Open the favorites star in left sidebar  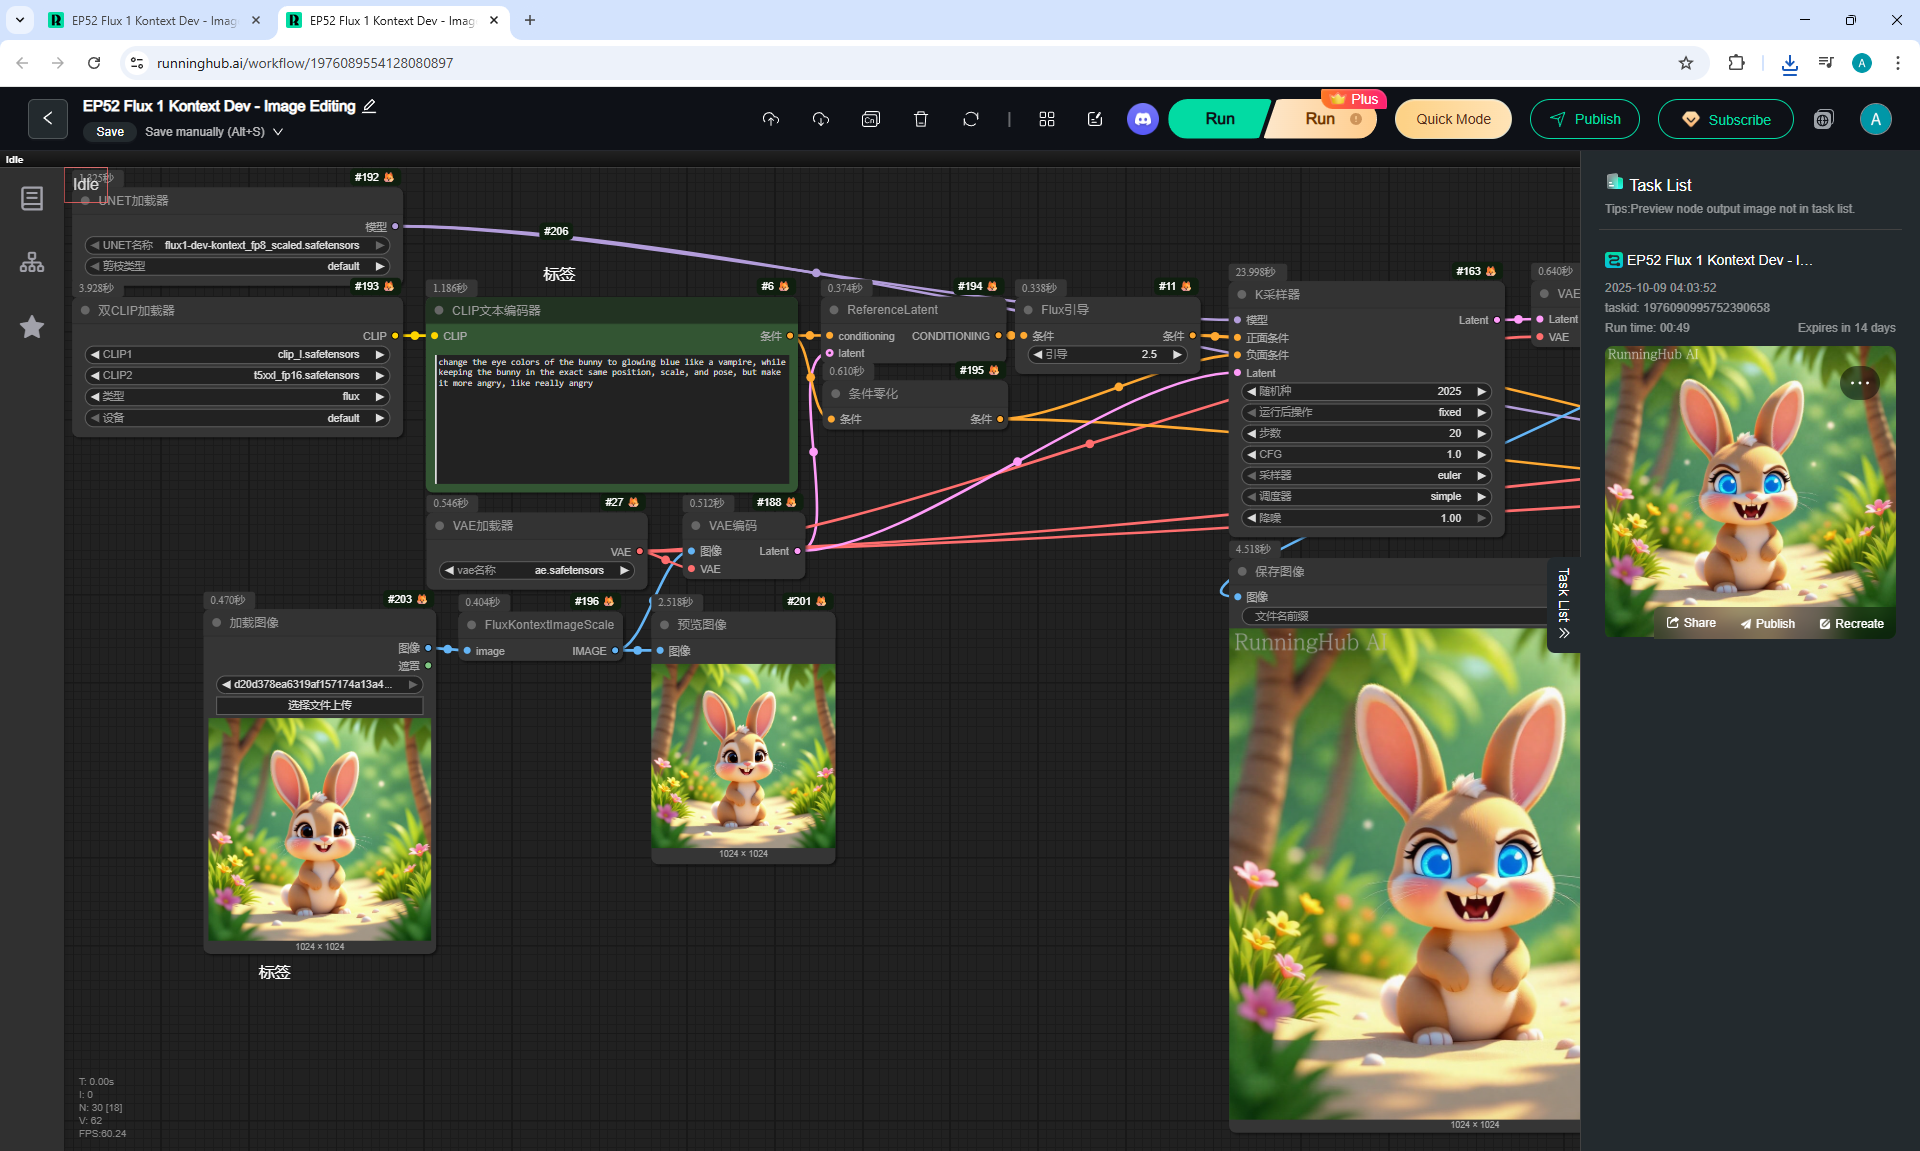(x=32, y=327)
